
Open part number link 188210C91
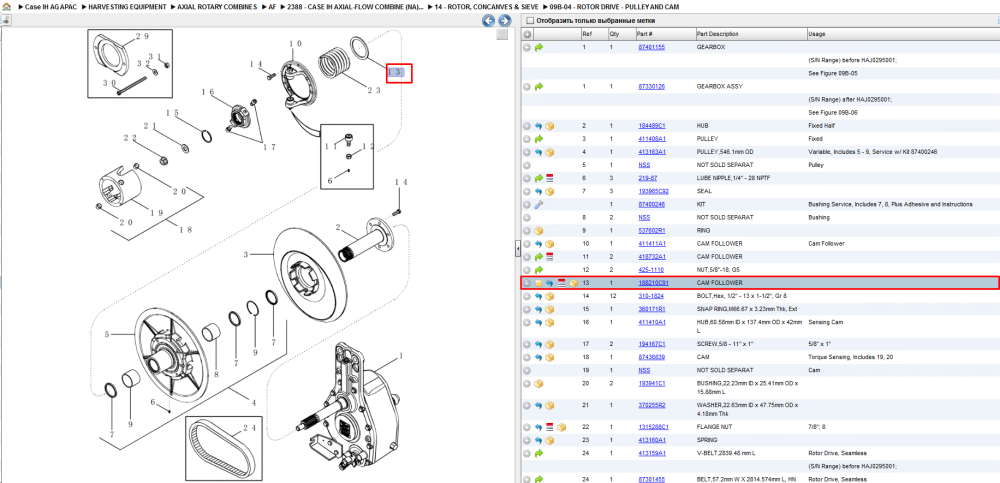coord(653,283)
